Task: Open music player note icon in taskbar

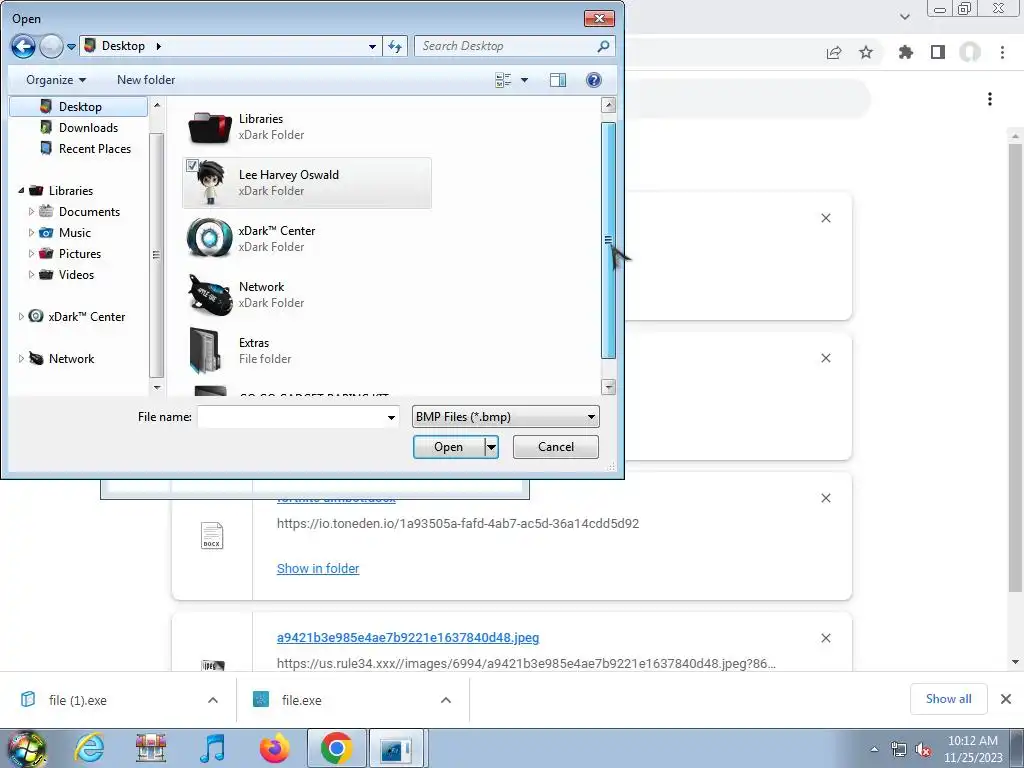Action: click(212, 748)
